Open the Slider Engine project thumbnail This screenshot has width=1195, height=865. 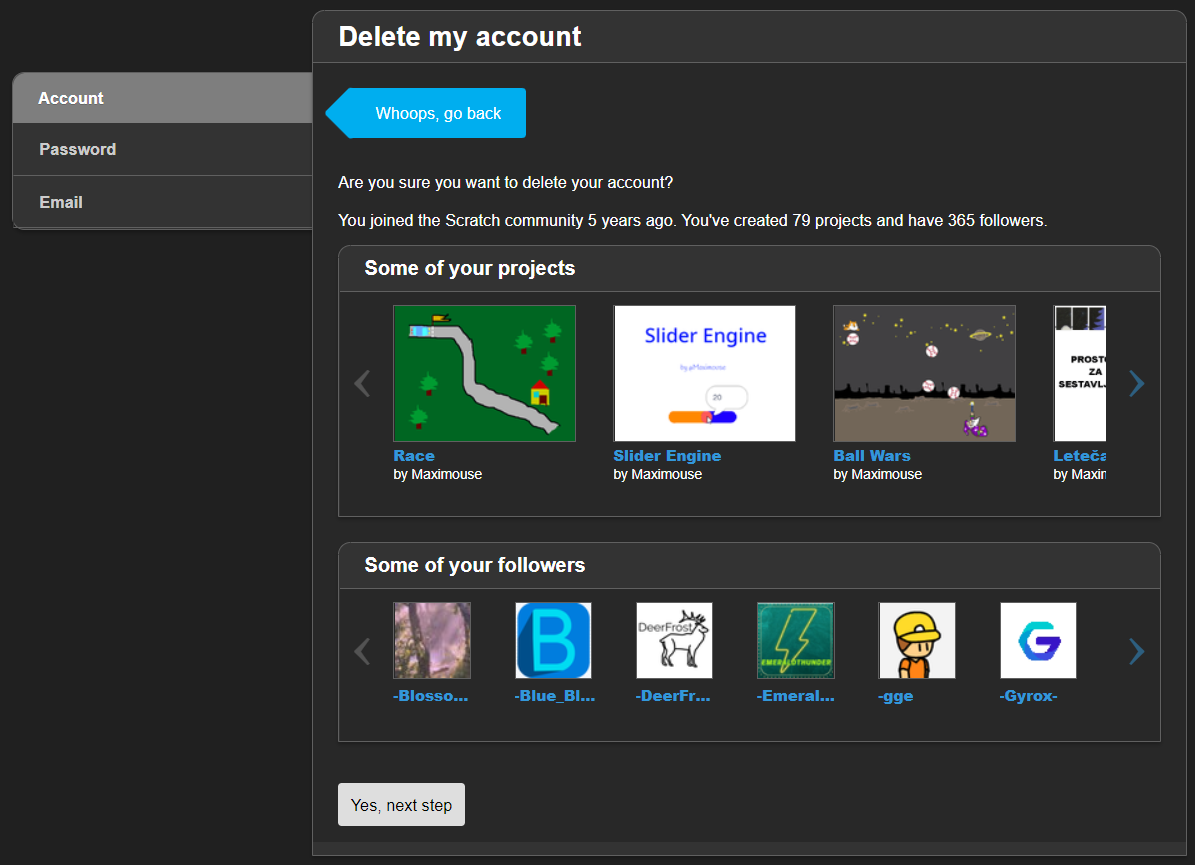click(x=704, y=373)
